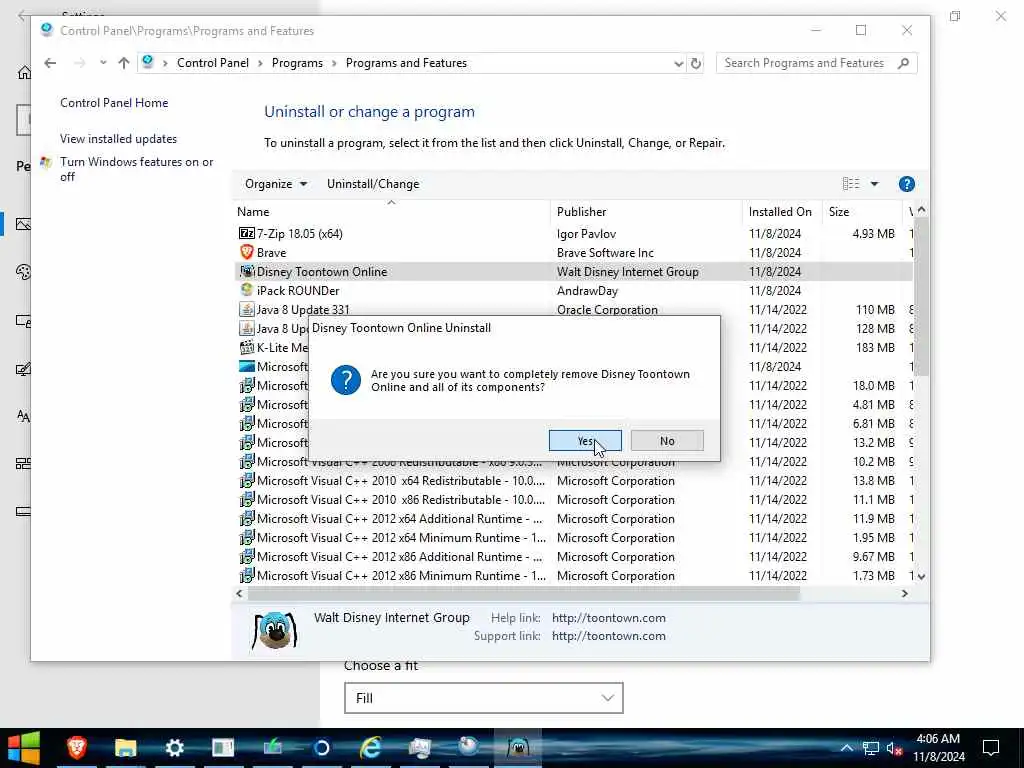Confirm uninstall by clicking Yes
The width and height of the screenshot is (1024, 768).
pyautogui.click(x=585, y=441)
